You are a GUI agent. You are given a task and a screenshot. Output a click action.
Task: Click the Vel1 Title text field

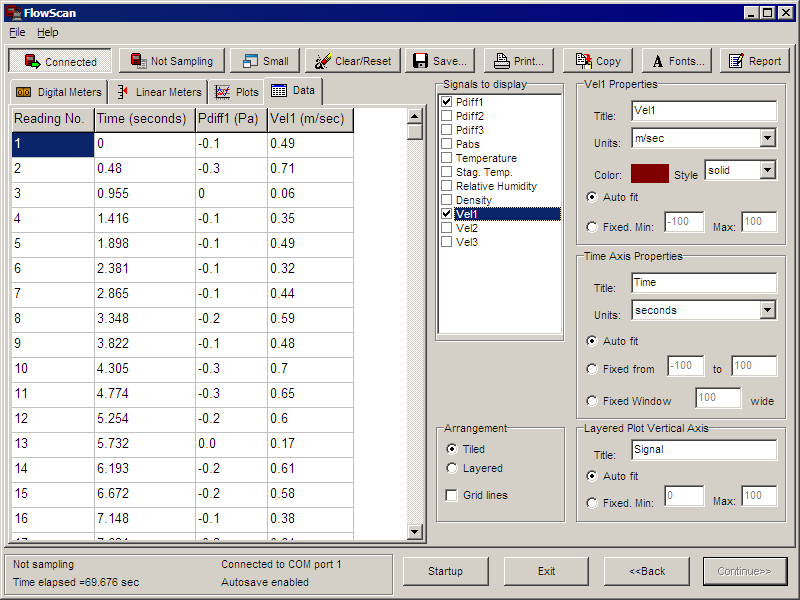[x=704, y=110]
